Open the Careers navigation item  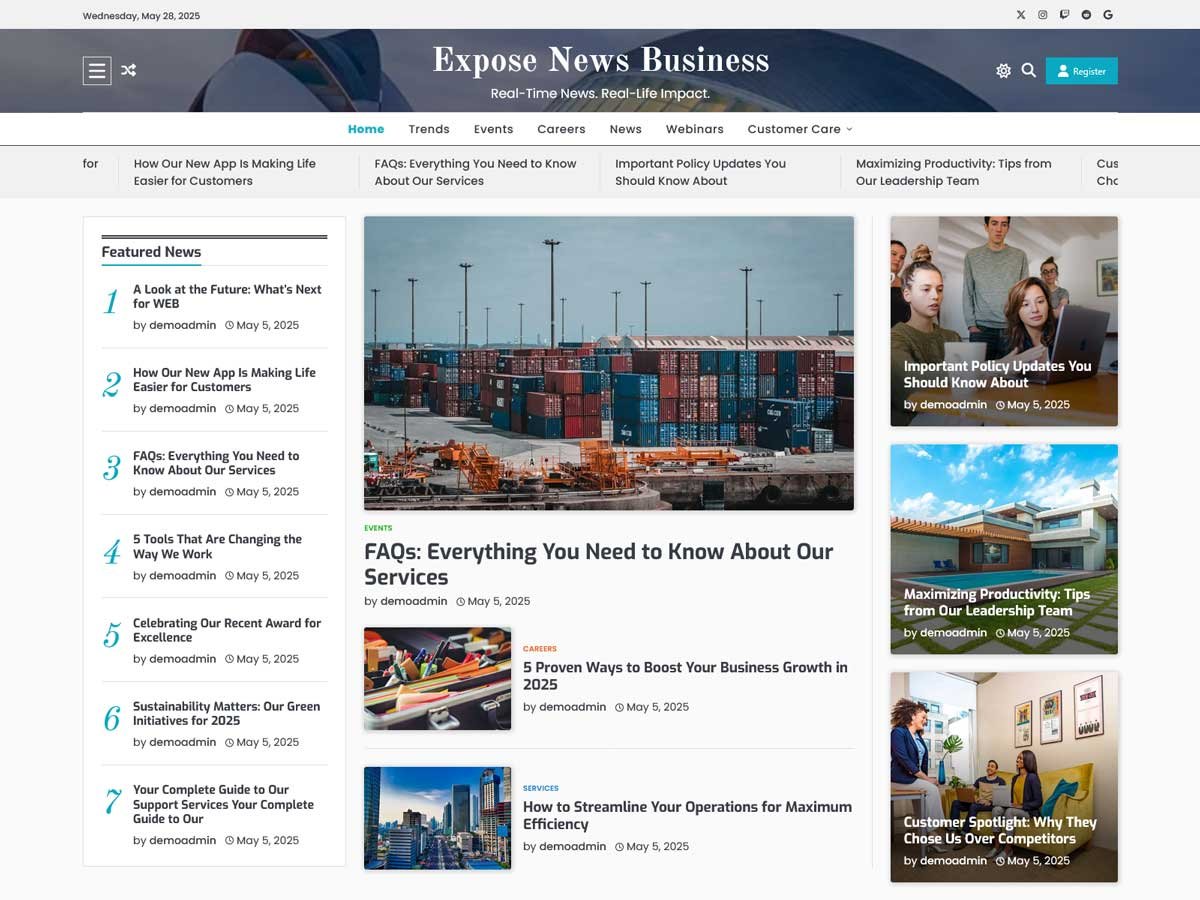(561, 129)
